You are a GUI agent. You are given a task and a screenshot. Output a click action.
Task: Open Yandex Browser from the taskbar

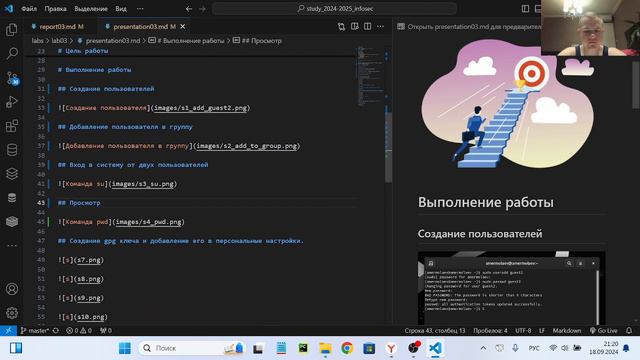391,348
